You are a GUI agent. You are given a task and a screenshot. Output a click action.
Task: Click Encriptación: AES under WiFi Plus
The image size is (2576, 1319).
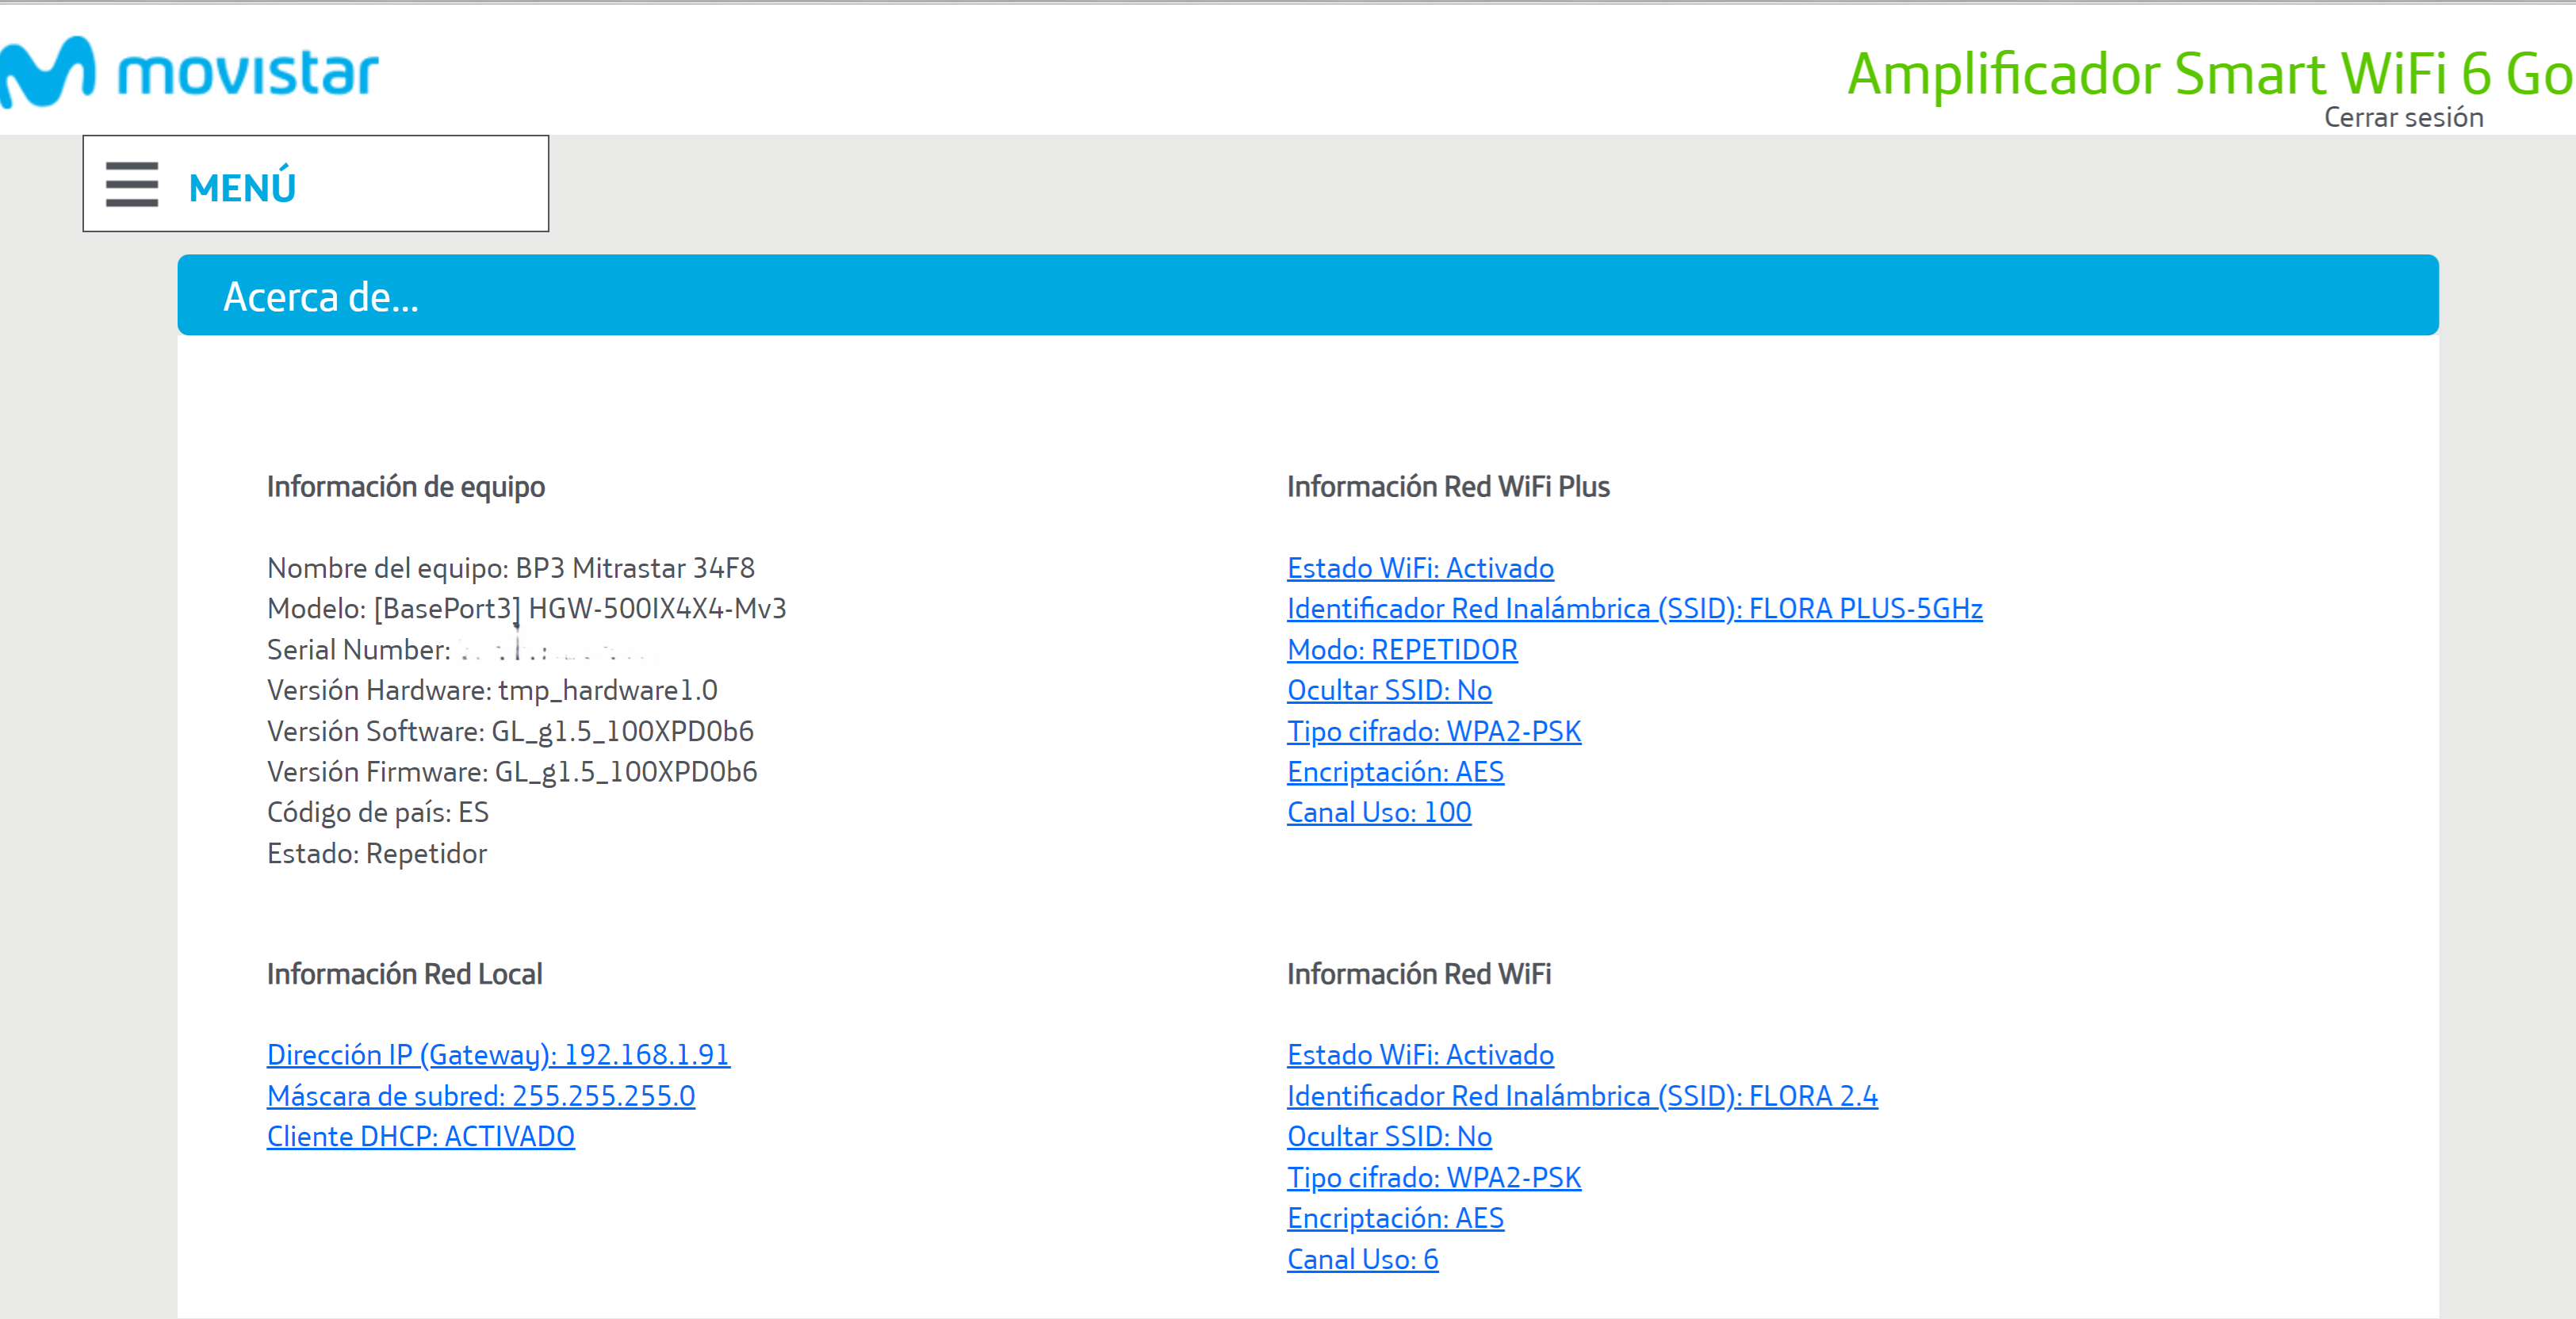point(1395,772)
